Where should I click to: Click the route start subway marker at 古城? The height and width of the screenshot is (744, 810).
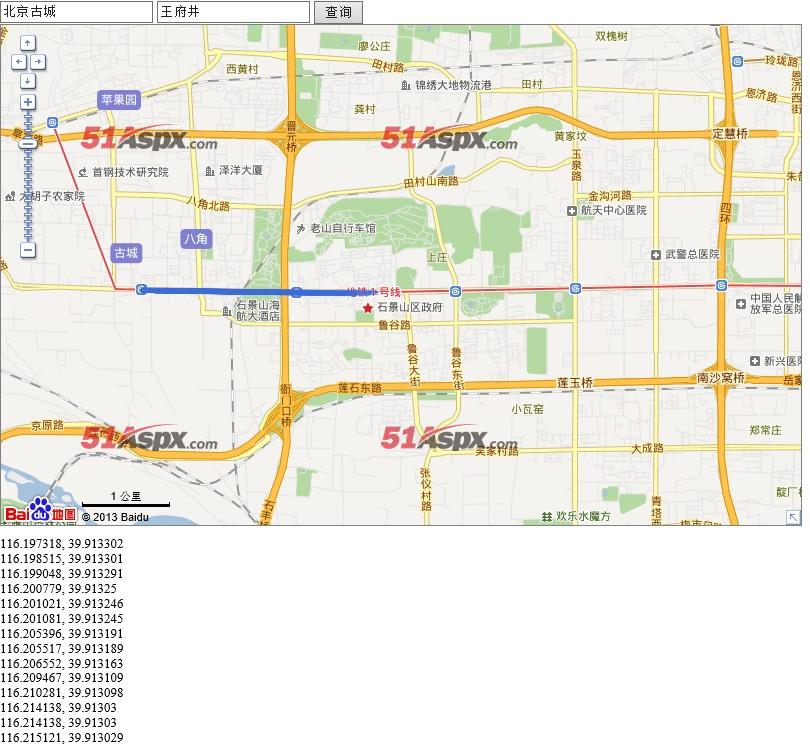click(x=141, y=289)
